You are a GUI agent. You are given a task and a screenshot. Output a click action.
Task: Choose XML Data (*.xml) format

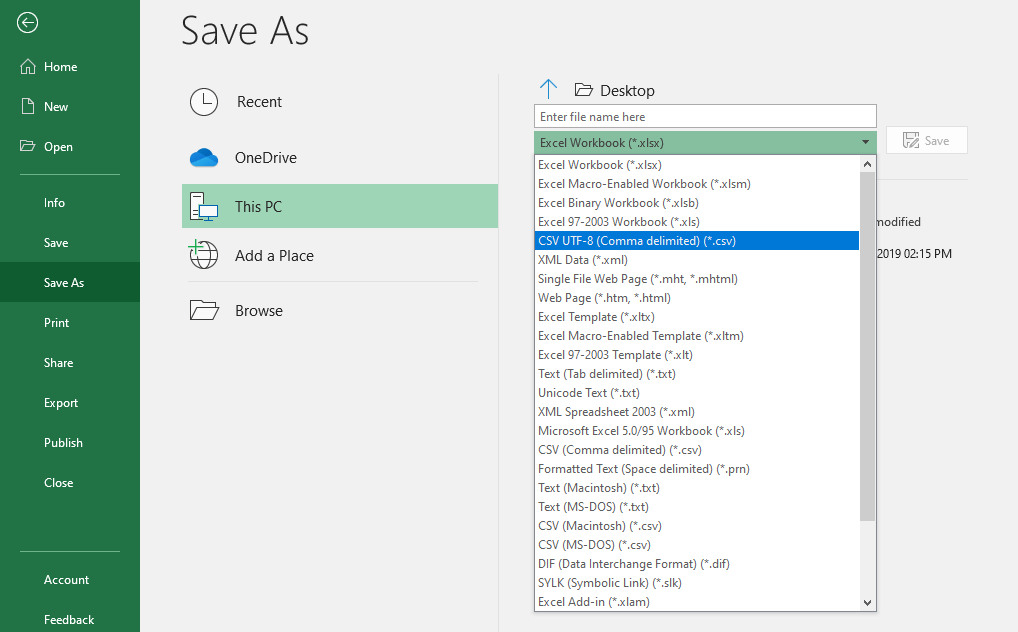click(x=697, y=260)
